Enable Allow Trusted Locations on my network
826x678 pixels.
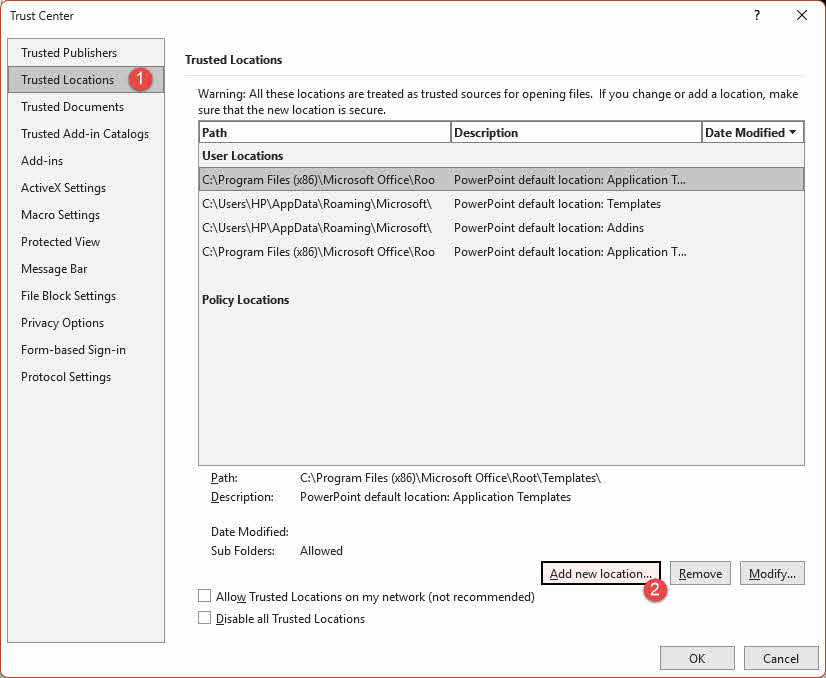point(204,594)
